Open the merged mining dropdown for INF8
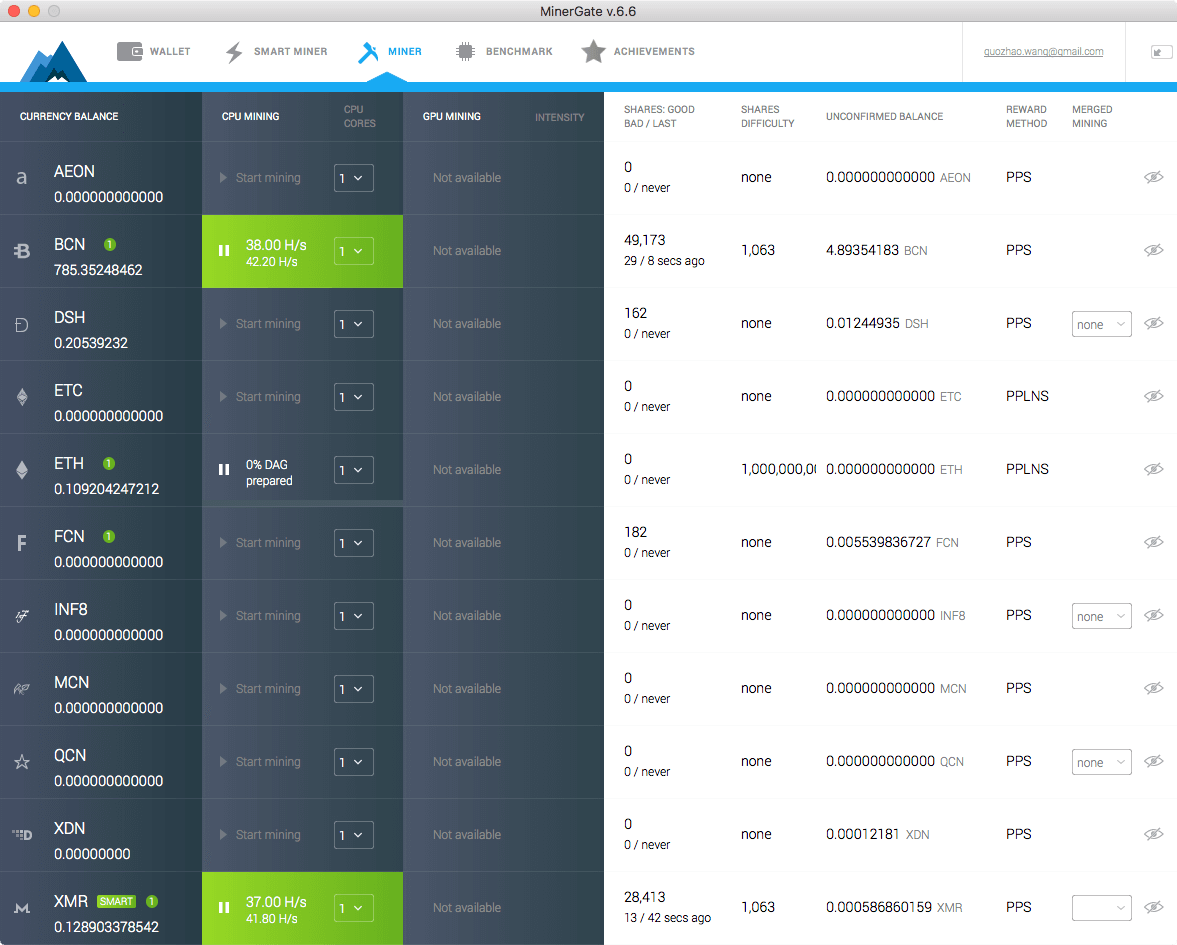Screen dimensions: 1177x945 point(1101,616)
